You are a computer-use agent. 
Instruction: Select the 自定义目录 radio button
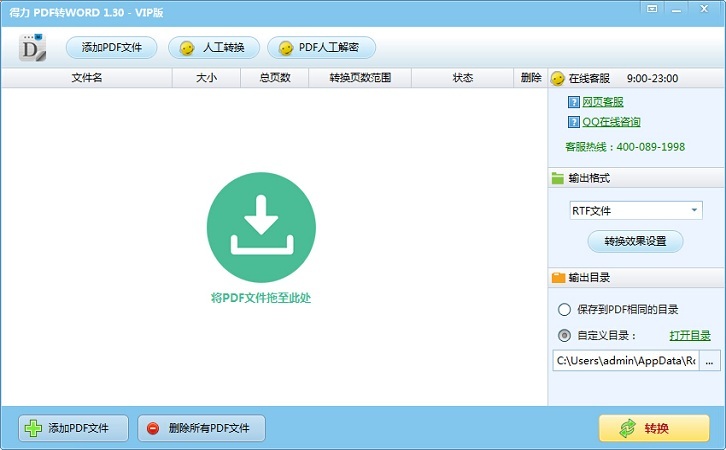pos(565,335)
